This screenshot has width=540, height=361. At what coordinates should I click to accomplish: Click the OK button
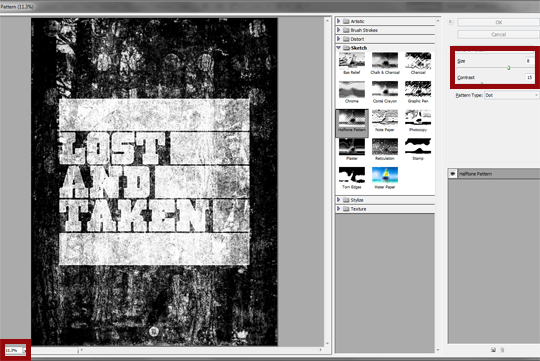498,22
